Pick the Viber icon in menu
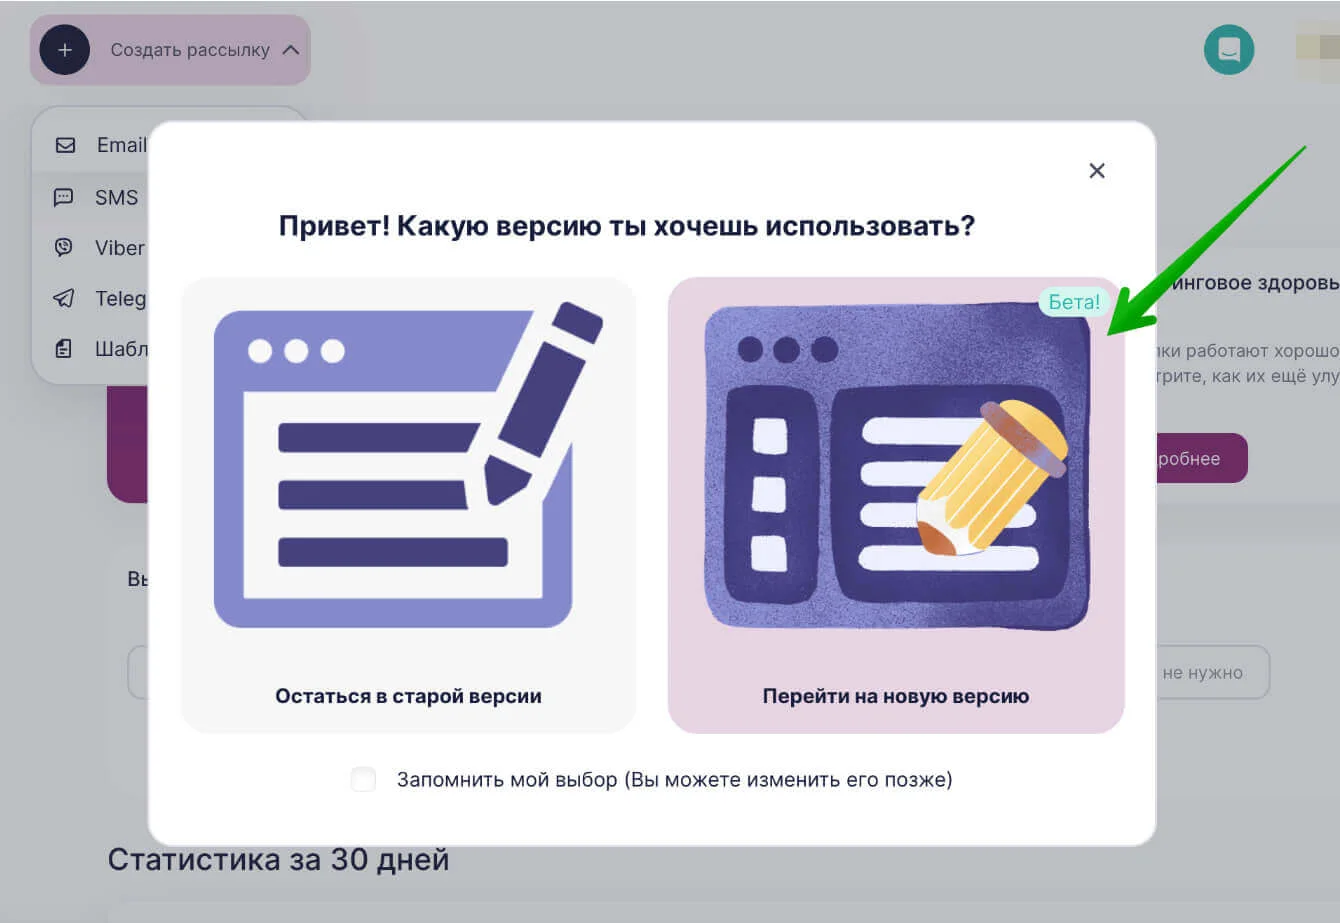This screenshot has height=923, width=1340. point(63,247)
